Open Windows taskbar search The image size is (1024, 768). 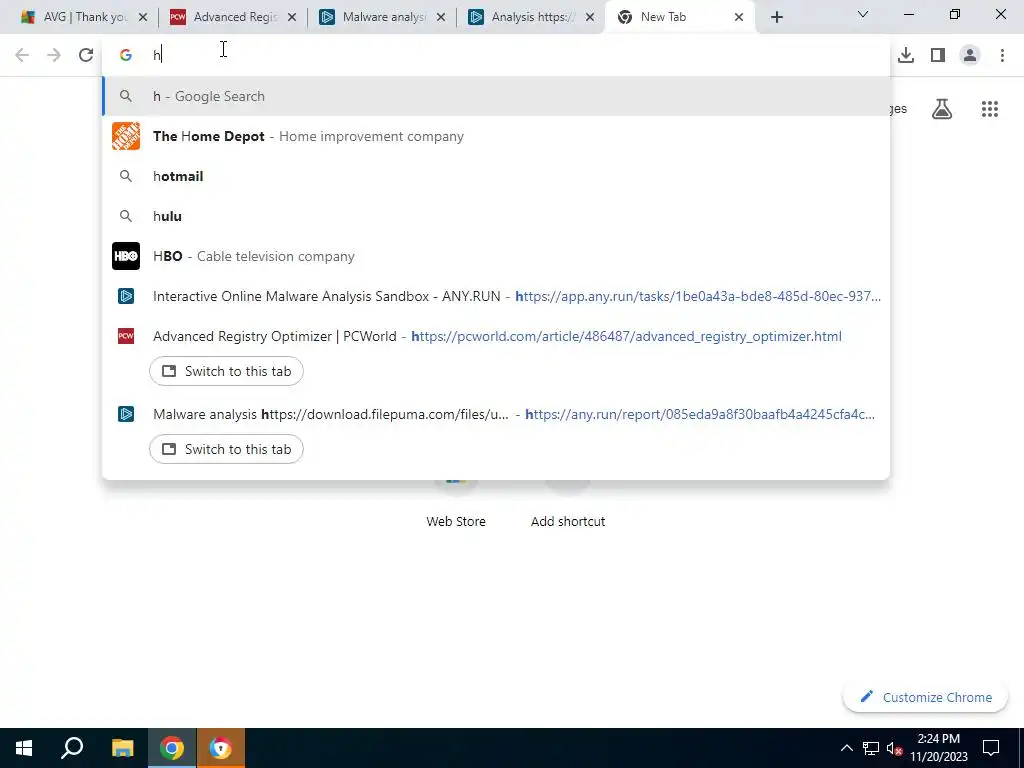point(72,748)
